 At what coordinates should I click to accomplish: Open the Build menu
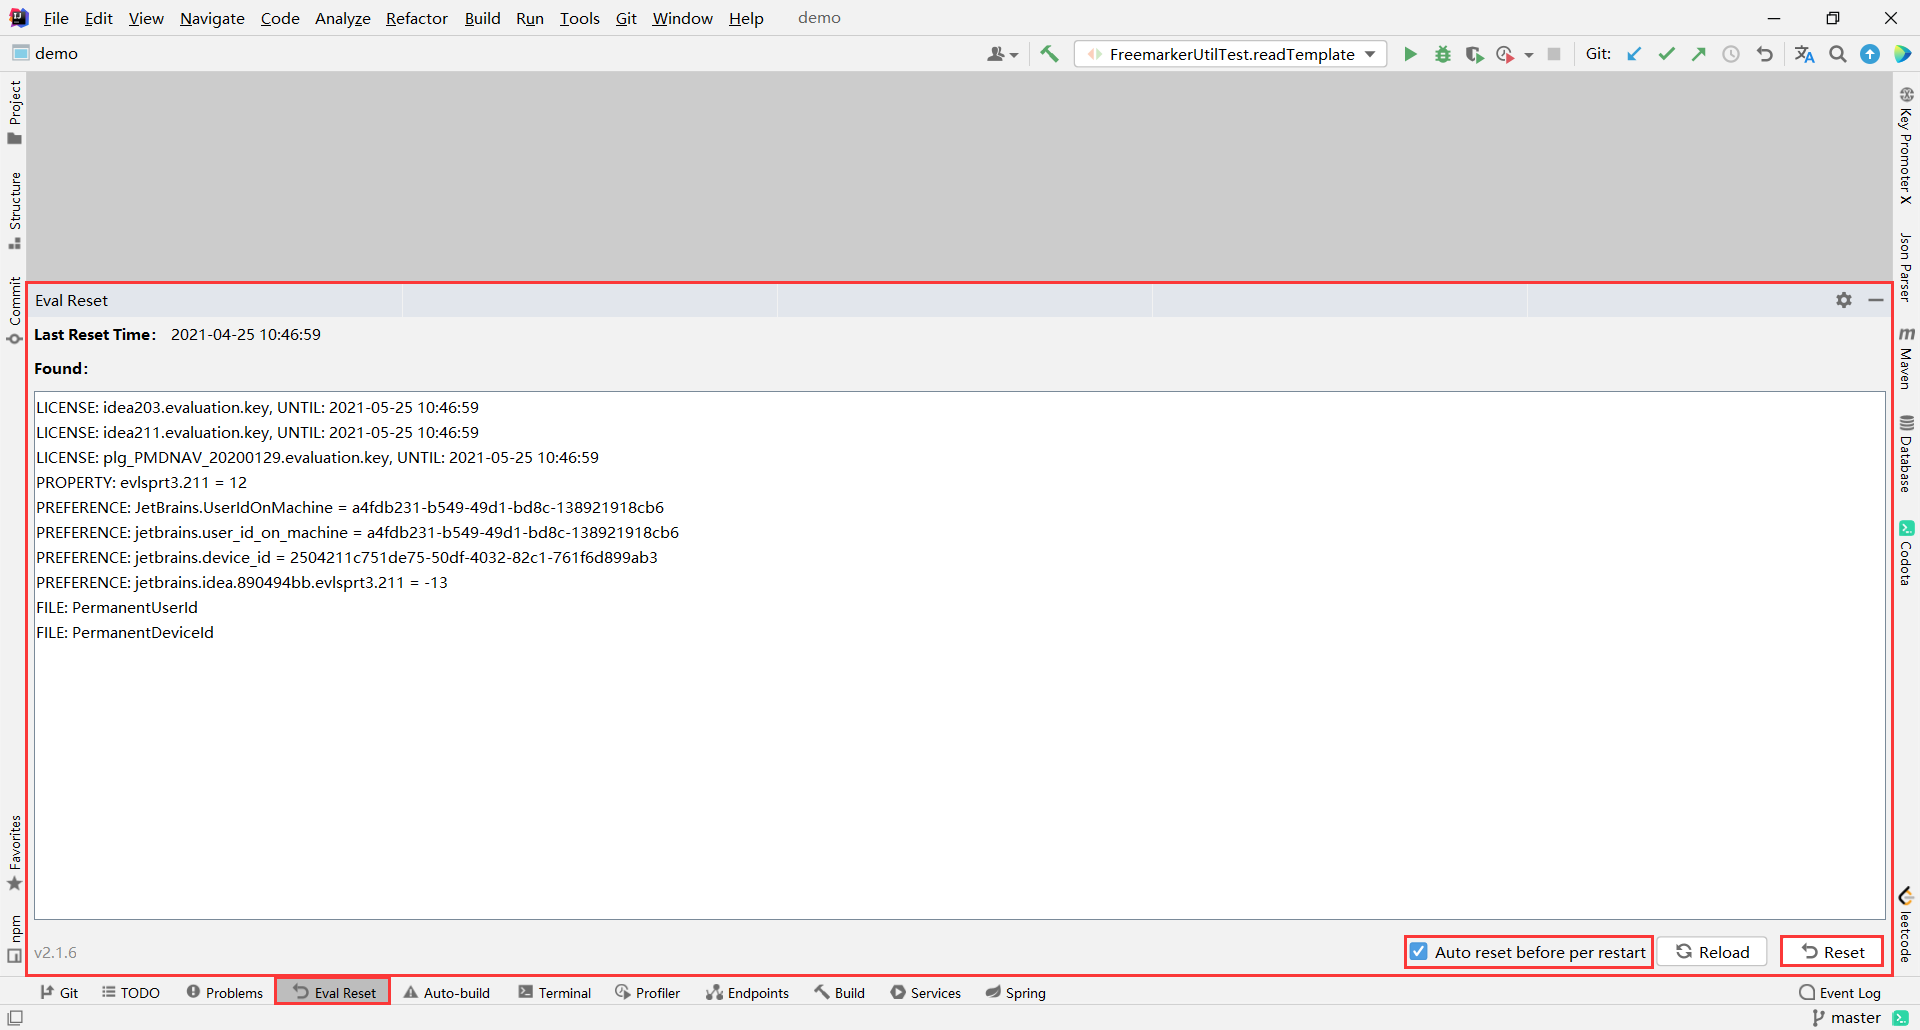coord(482,18)
